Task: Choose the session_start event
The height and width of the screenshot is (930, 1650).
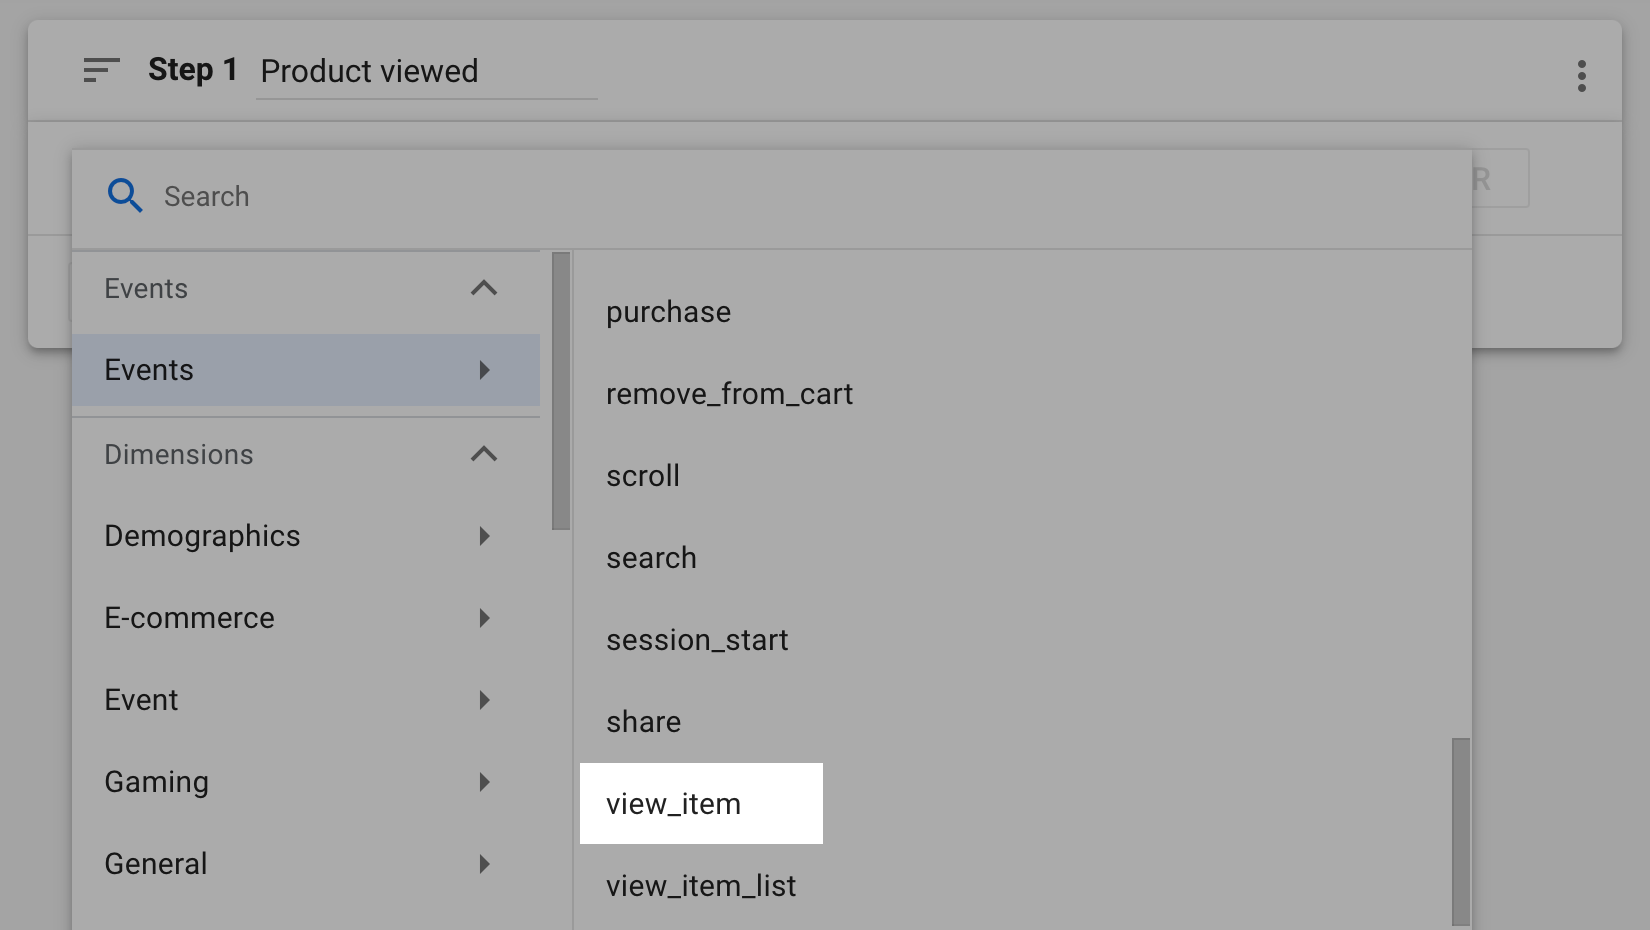Action: [697, 639]
